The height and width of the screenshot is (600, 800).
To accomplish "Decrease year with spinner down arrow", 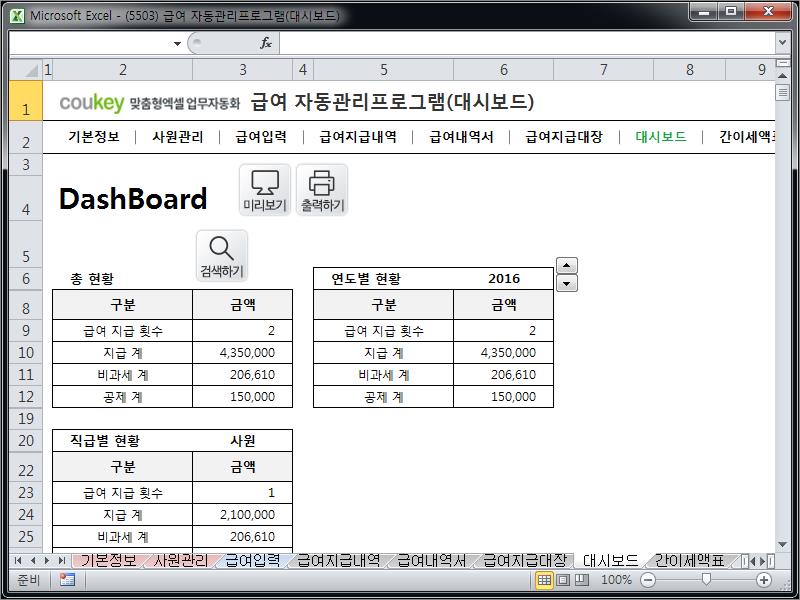I will [567, 283].
